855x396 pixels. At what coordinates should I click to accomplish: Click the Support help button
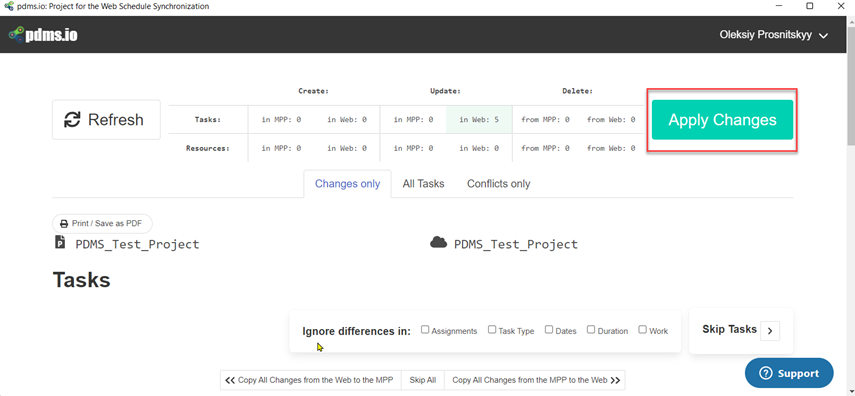coord(789,373)
